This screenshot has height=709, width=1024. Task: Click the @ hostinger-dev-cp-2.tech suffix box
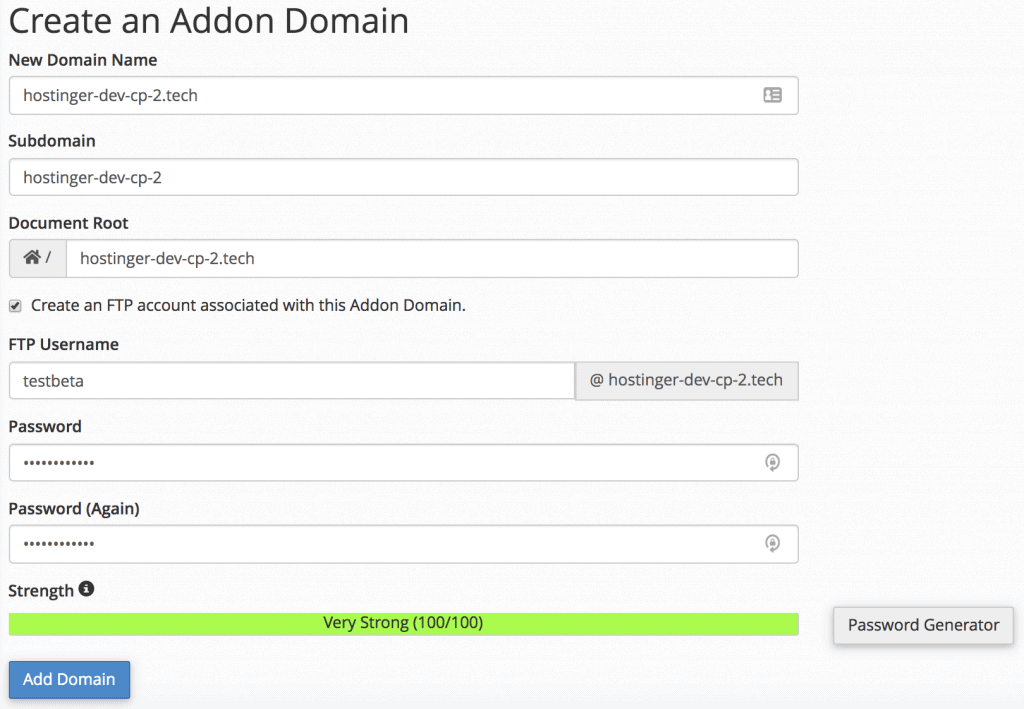(x=686, y=381)
